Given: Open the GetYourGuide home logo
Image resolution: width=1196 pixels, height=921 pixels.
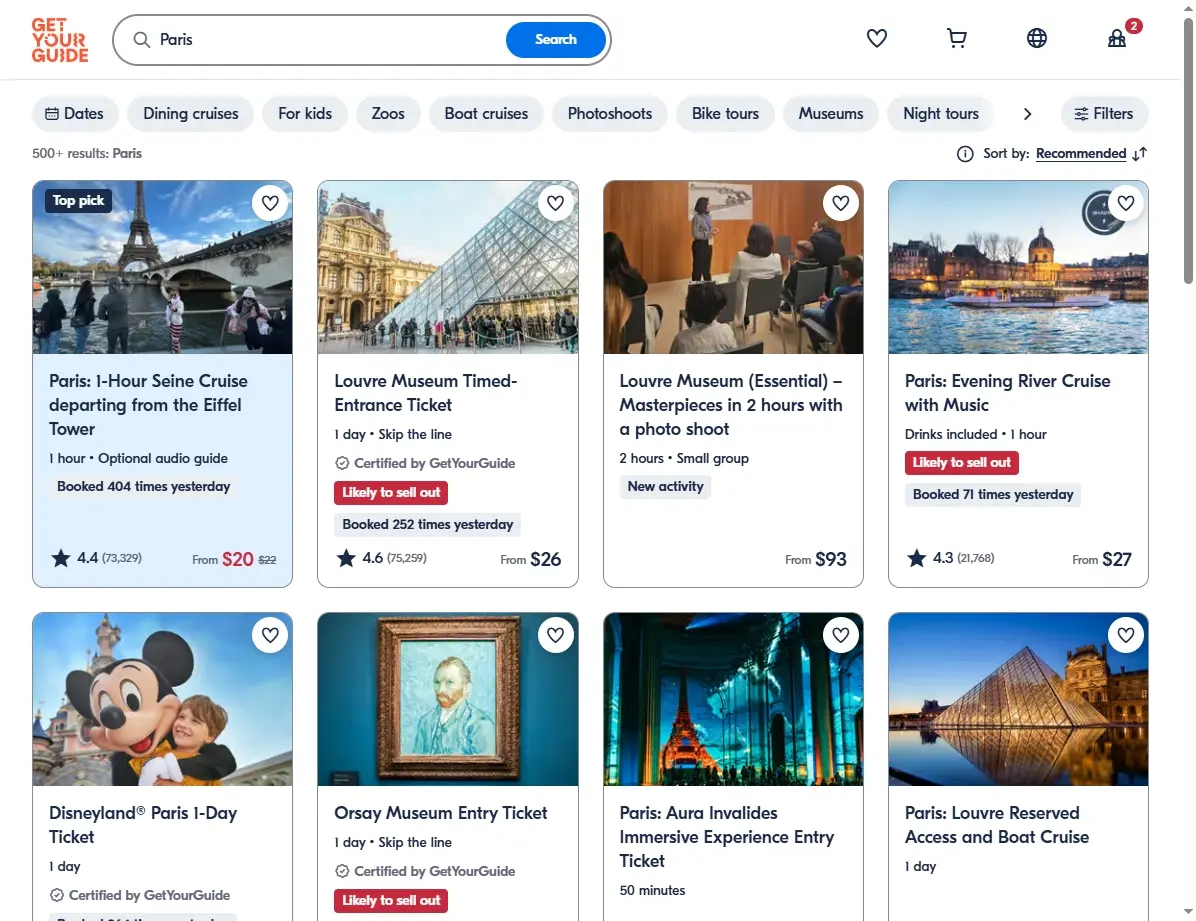Looking at the screenshot, I should pyautogui.click(x=59, y=40).
